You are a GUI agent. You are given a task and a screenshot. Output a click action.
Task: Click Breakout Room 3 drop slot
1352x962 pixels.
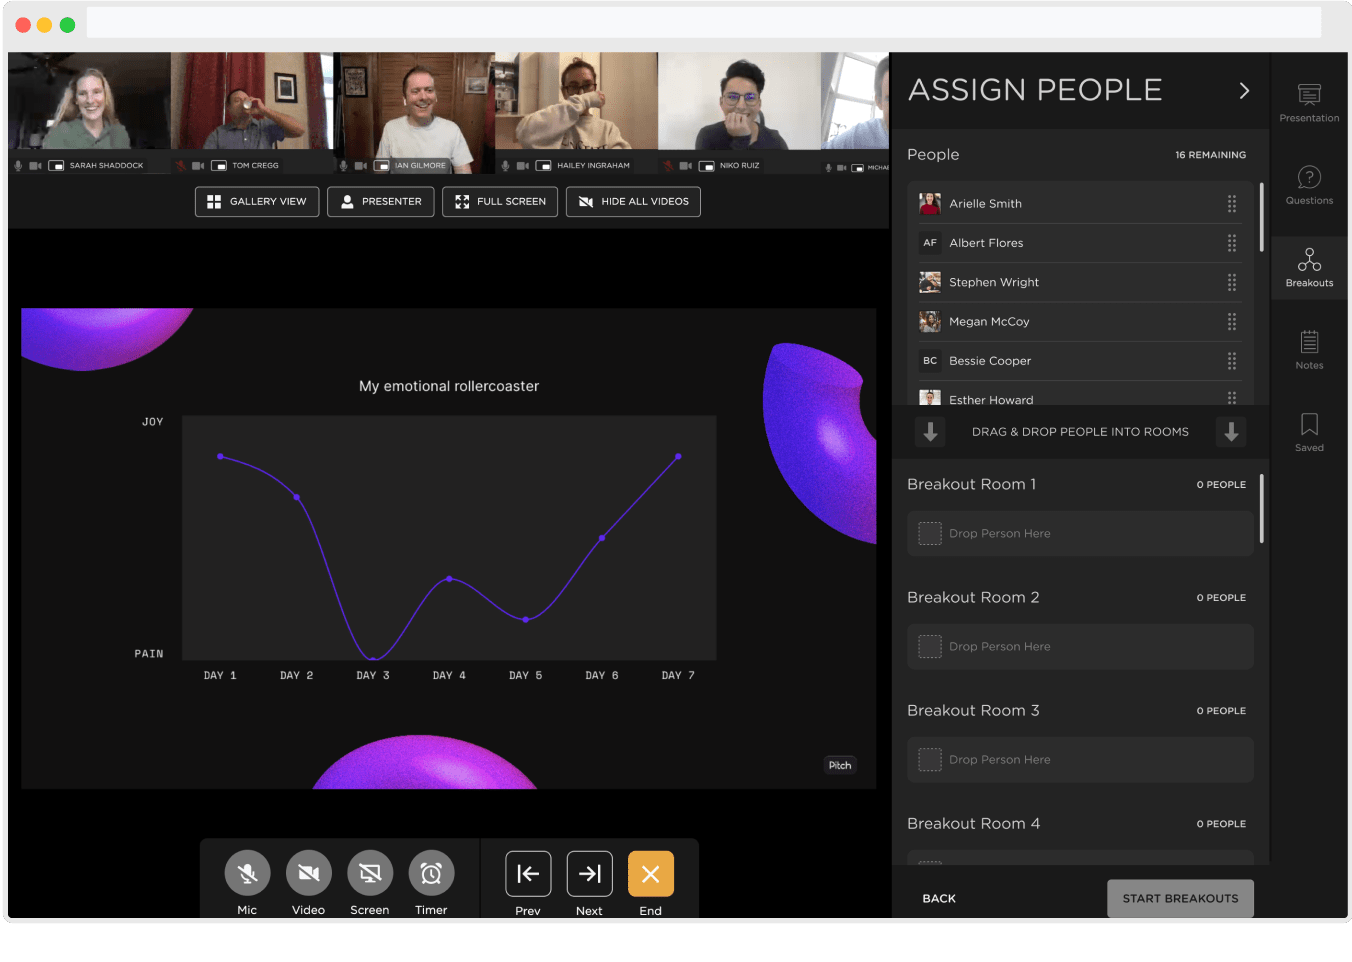(x=1080, y=760)
